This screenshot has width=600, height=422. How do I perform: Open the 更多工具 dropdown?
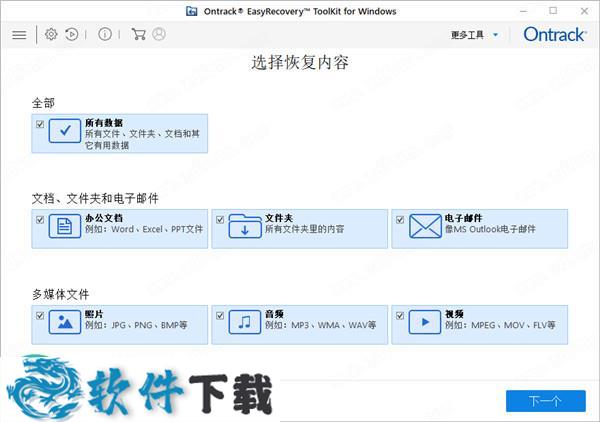(474, 35)
